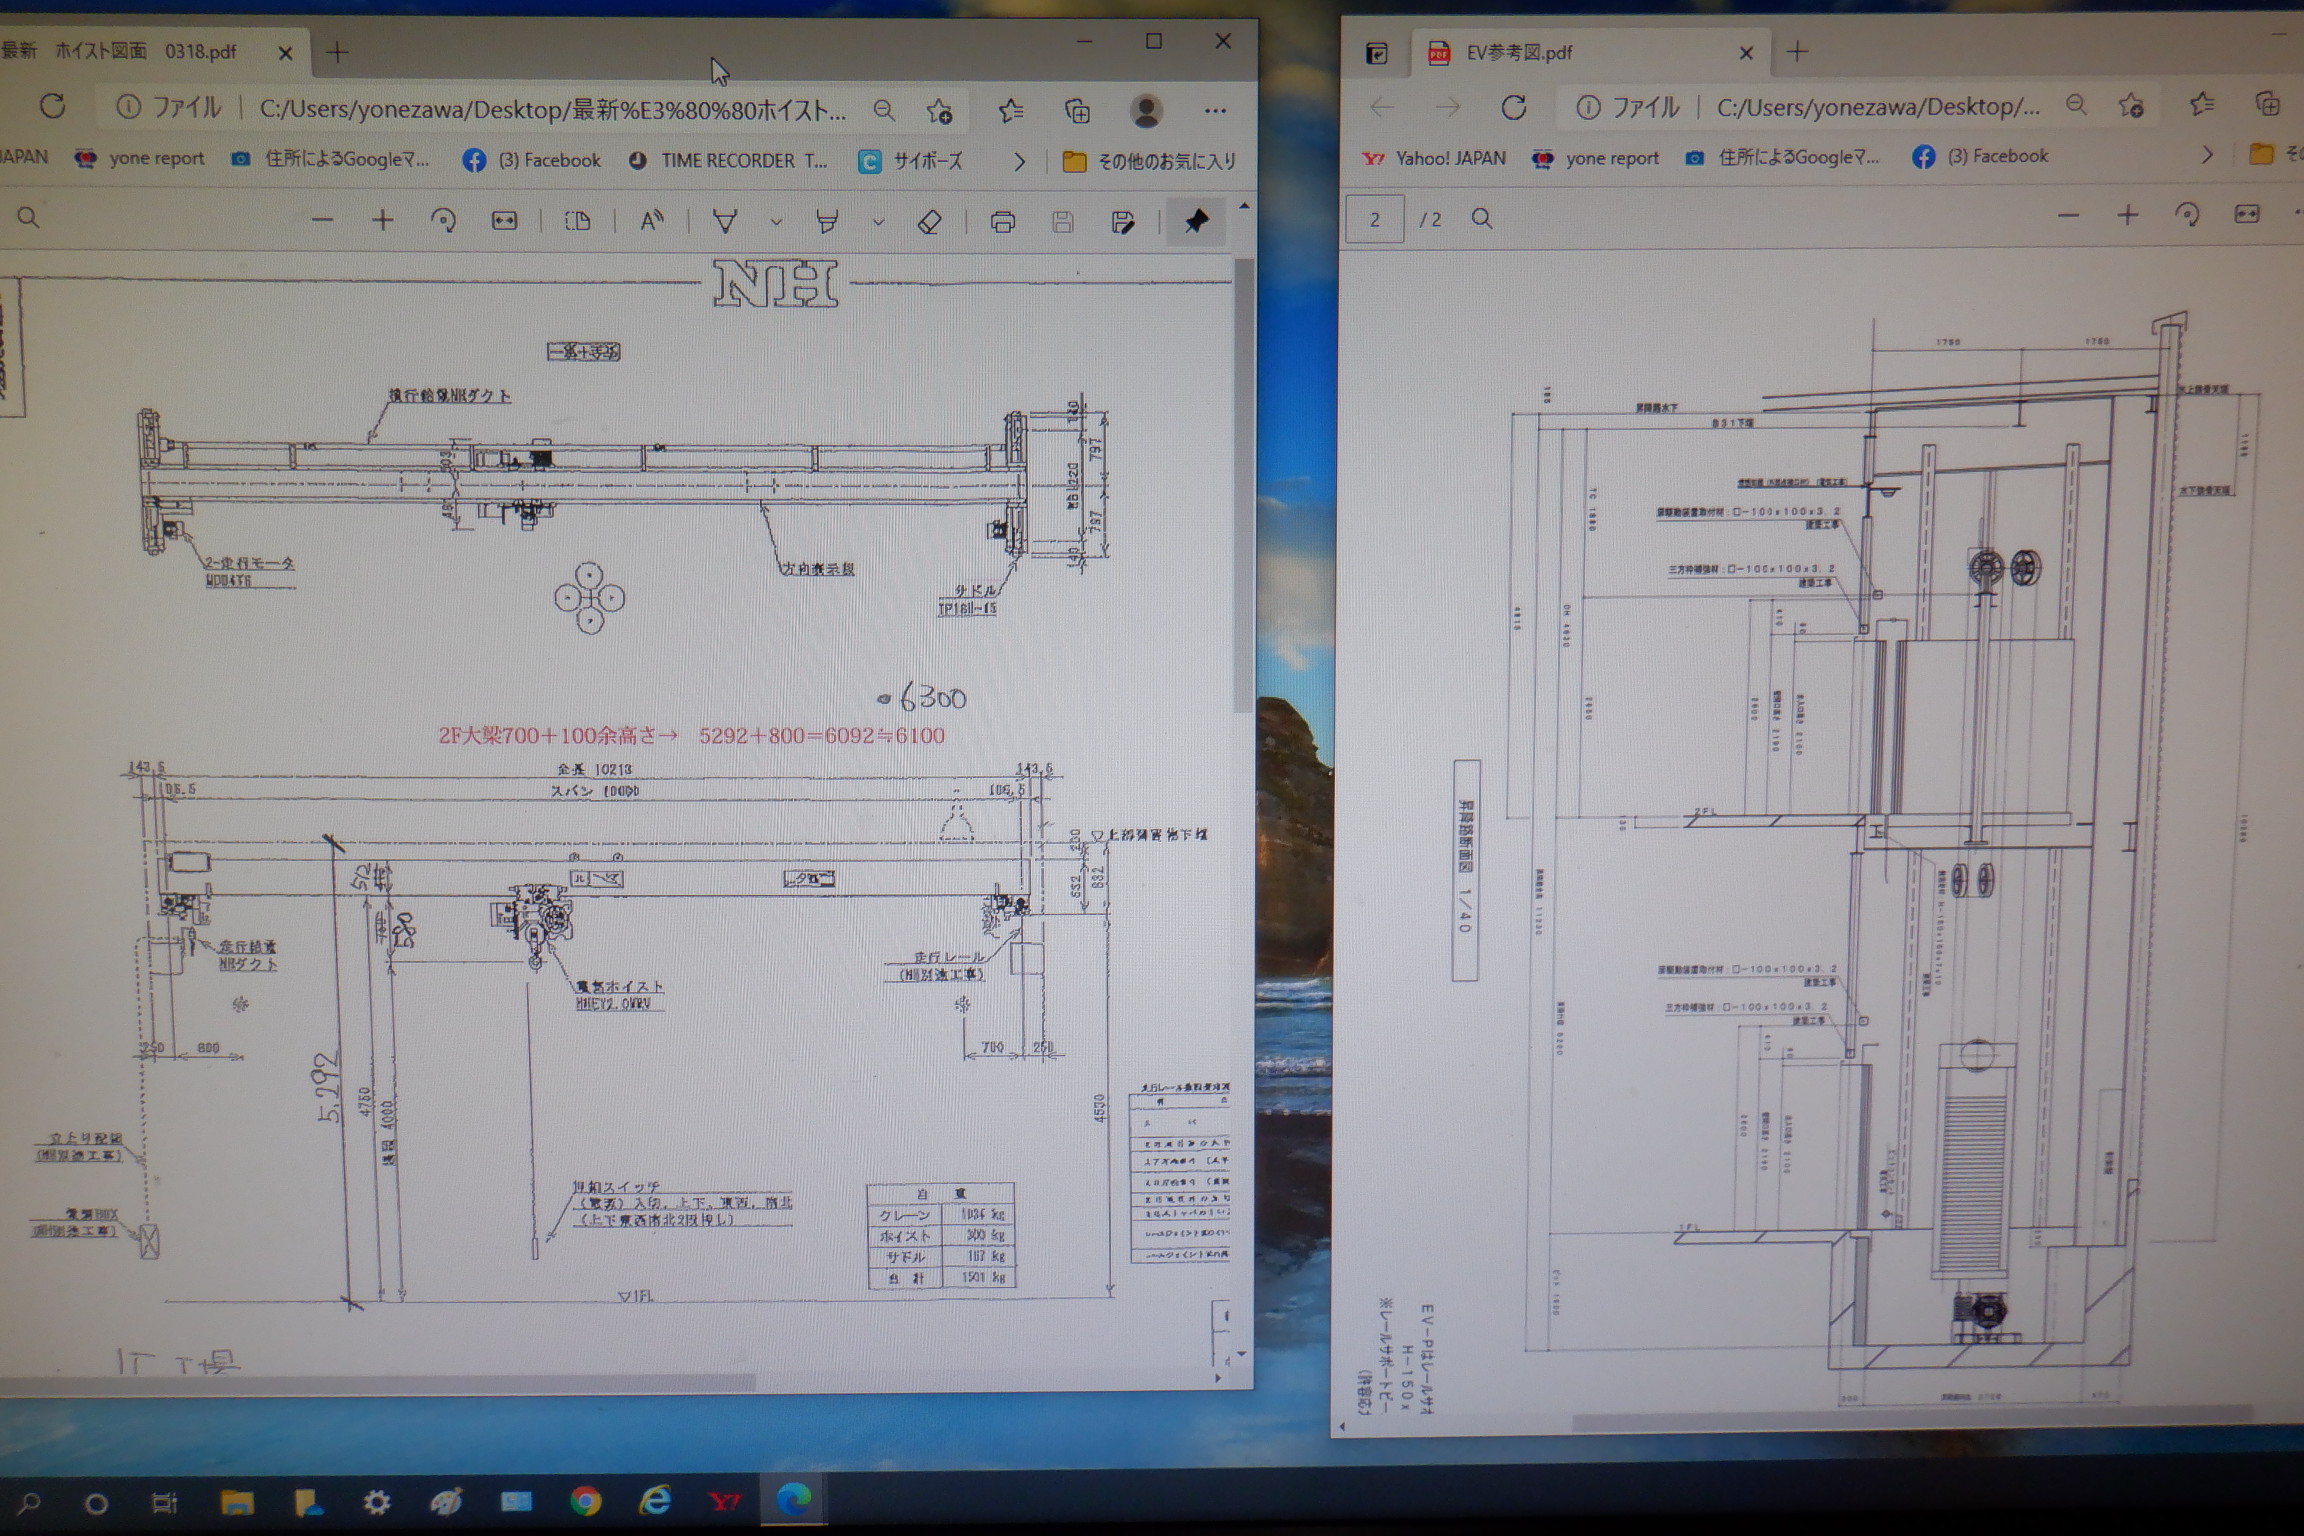Open tab actions menu in right window
This screenshot has width=2304, height=1536.
[x=1376, y=53]
